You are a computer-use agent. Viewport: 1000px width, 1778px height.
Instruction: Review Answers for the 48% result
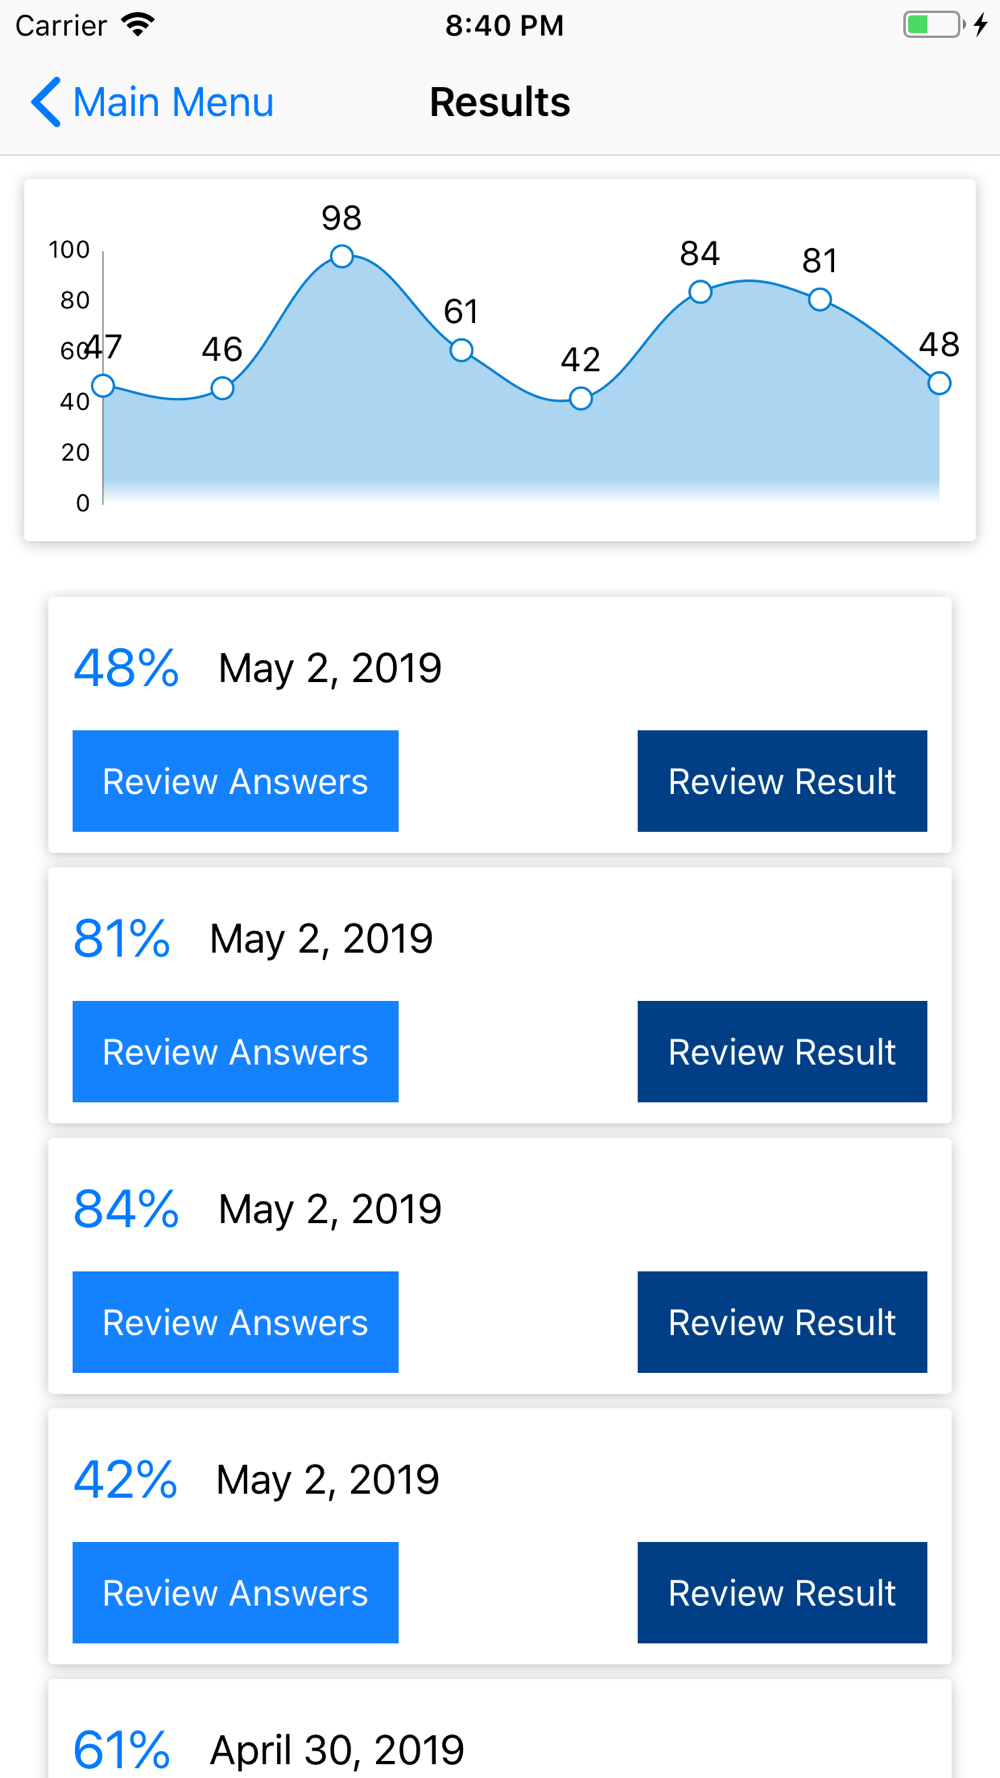coord(236,781)
